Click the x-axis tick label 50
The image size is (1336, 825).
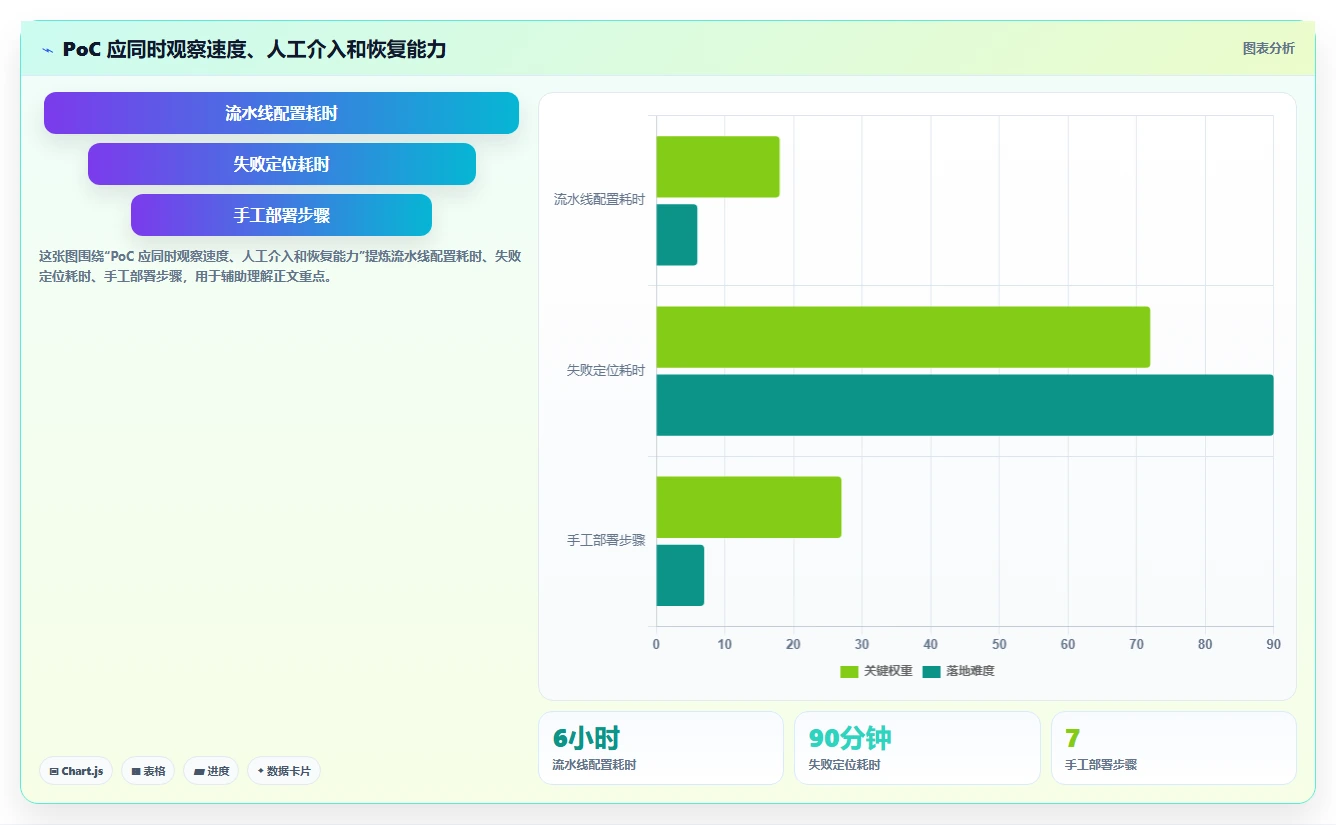[999, 644]
